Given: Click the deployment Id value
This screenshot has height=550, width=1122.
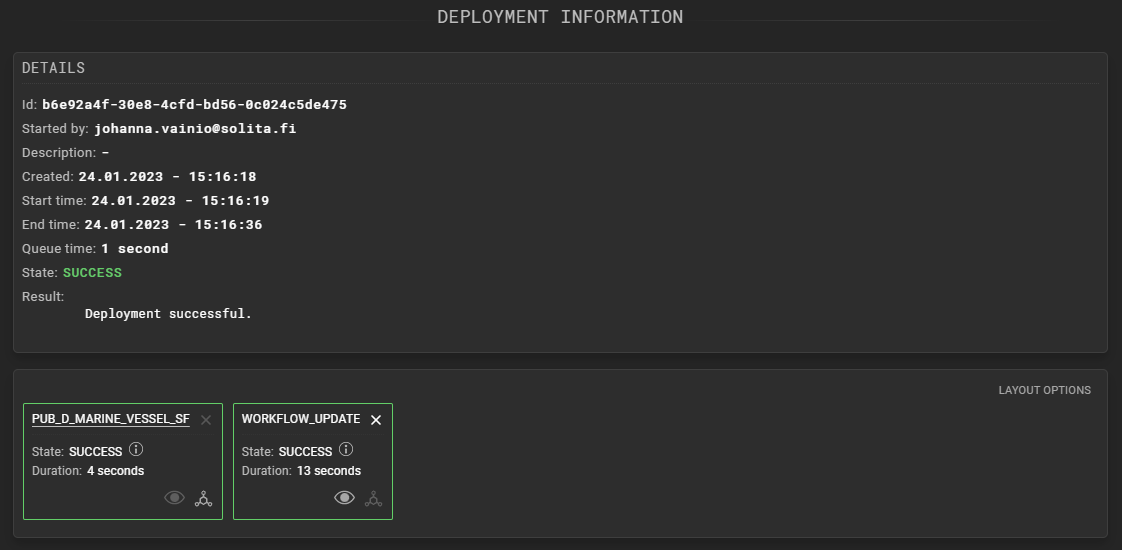Looking at the screenshot, I should [194, 104].
